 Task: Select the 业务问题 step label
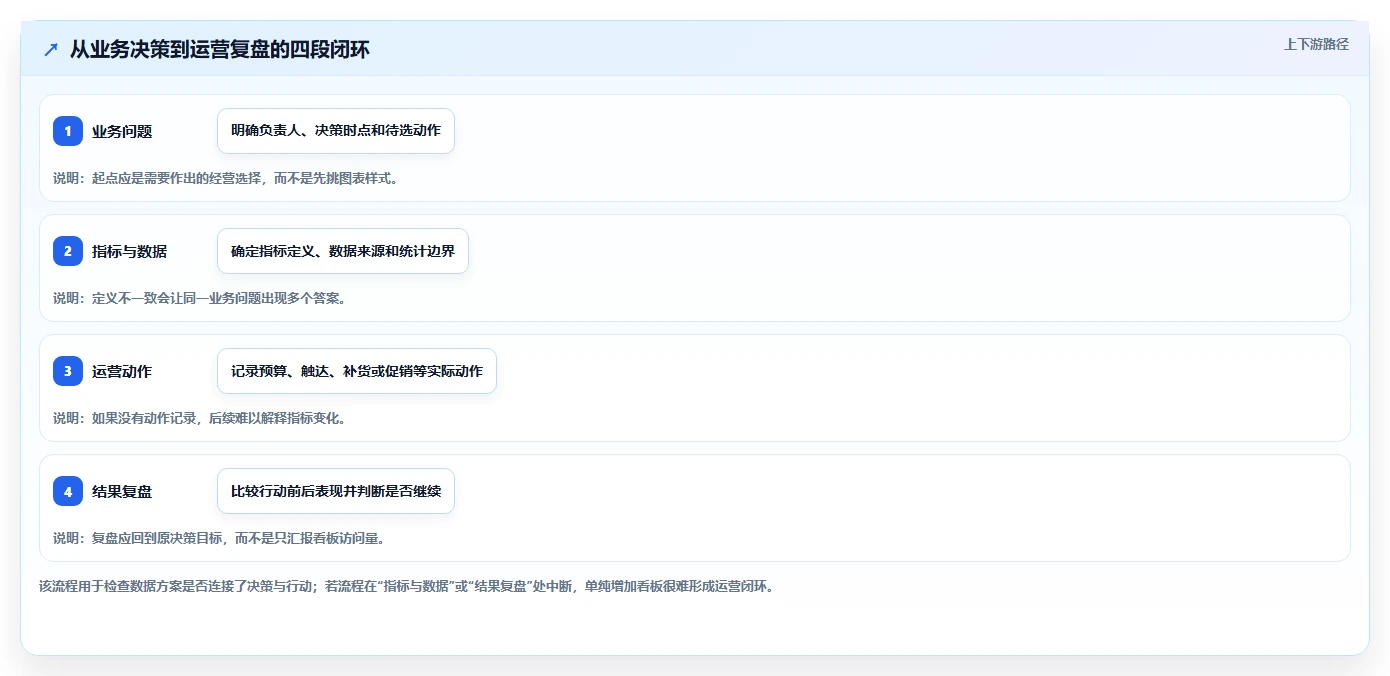point(122,131)
